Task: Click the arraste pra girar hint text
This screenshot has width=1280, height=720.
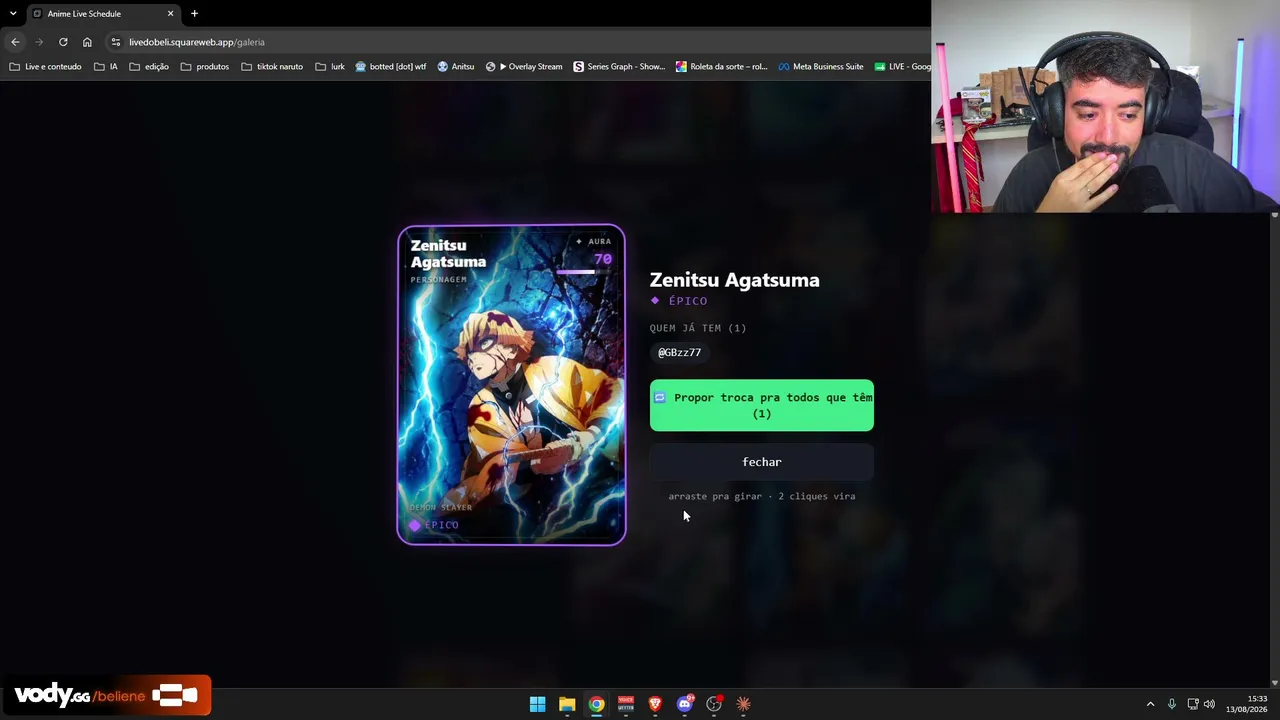Action: click(x=762, y=496)
